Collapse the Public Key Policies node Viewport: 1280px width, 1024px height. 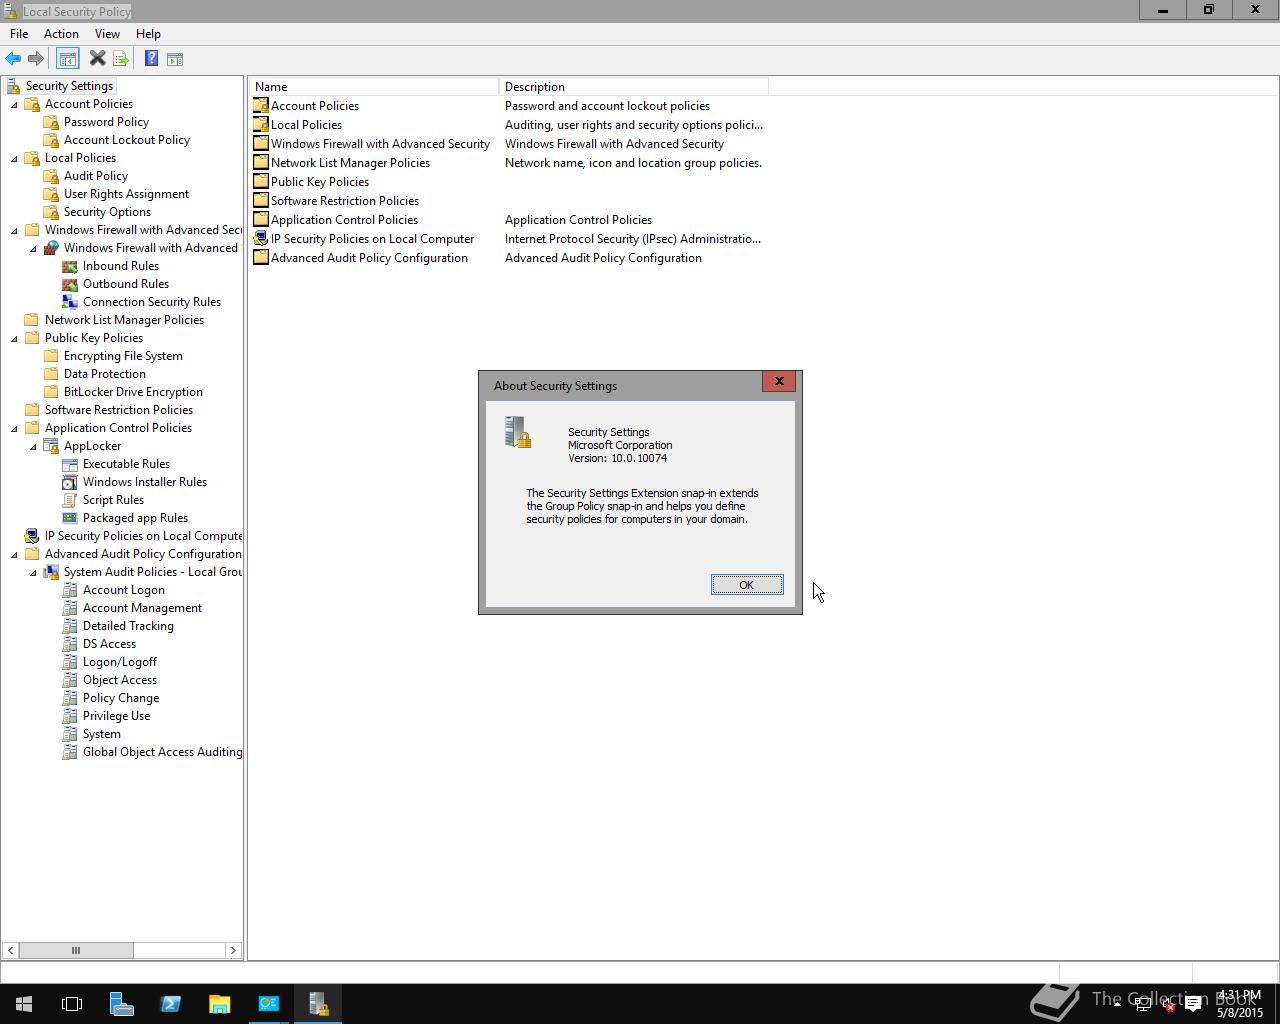[x=14, y=339]
